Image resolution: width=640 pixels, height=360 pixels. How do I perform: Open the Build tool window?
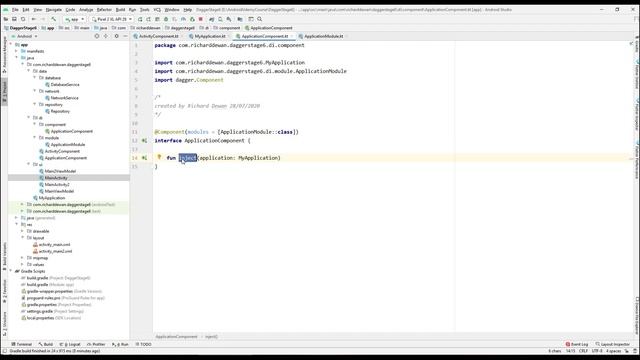pos(46,344)
